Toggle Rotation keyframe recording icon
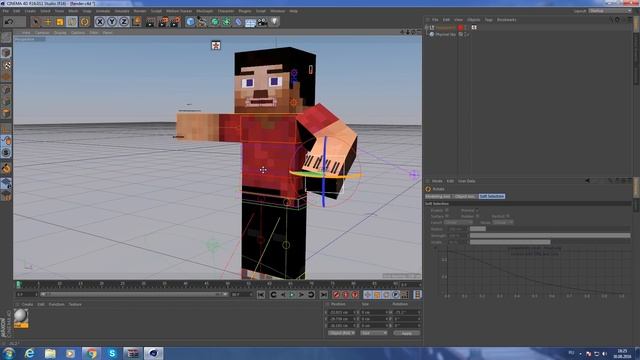 (387, 295)
